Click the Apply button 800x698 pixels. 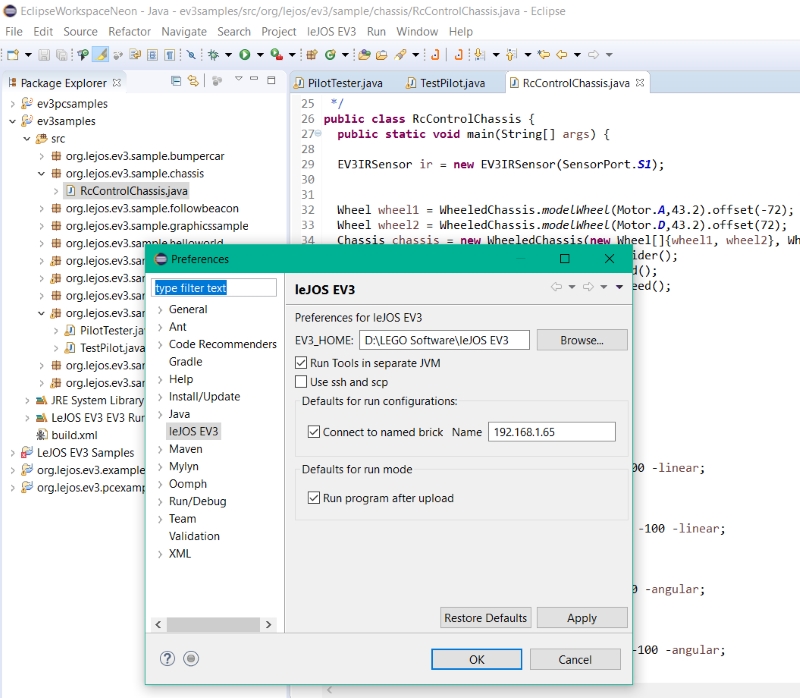582,617
